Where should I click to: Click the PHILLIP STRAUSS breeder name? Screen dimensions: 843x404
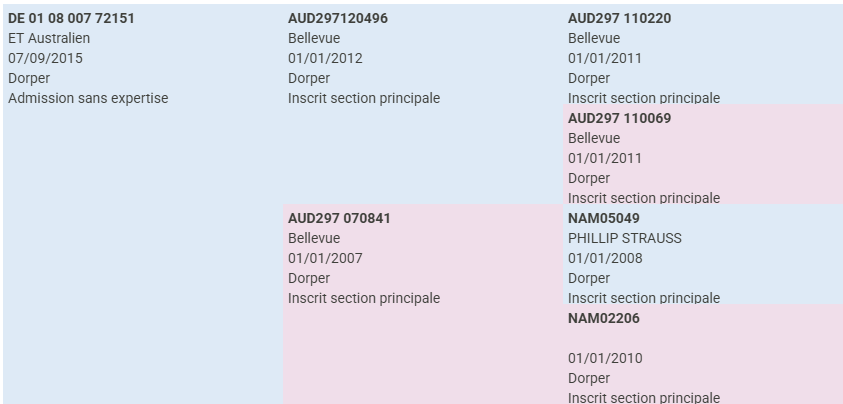coord(625,238)
